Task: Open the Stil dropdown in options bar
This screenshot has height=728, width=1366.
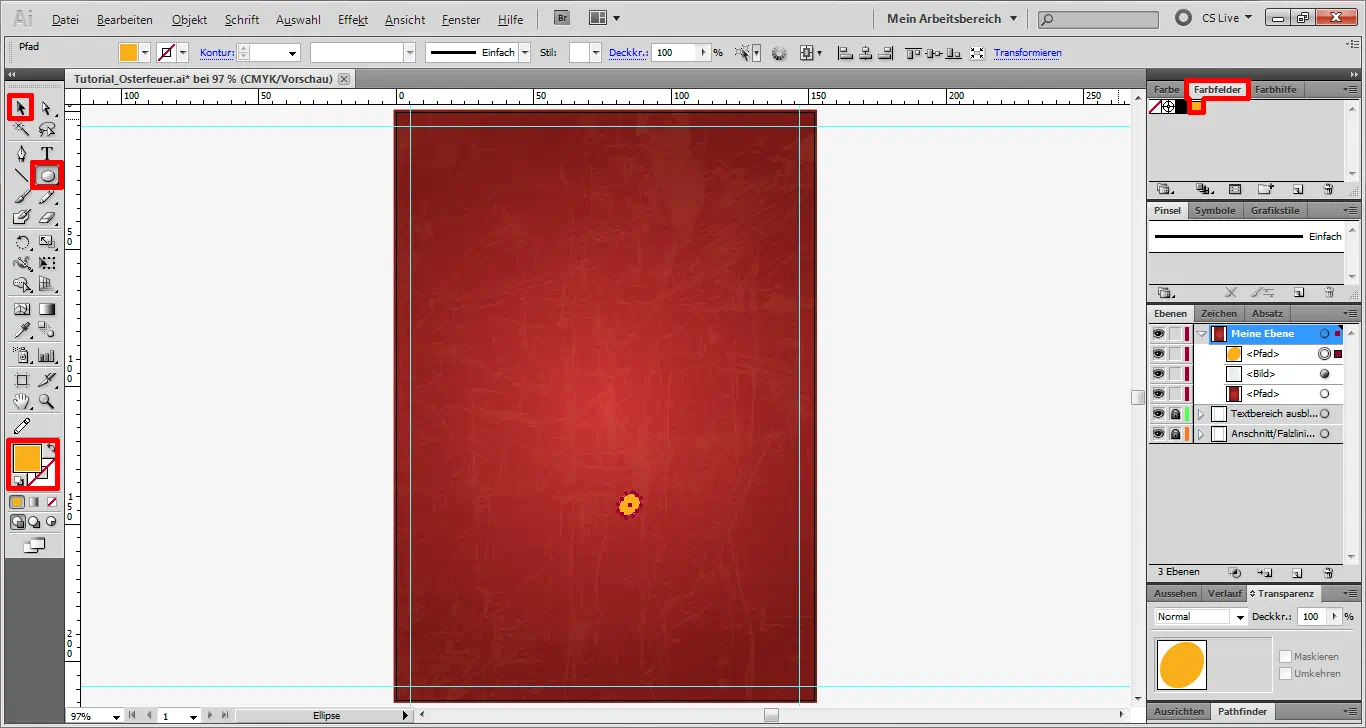Action: tap(594, 52)
